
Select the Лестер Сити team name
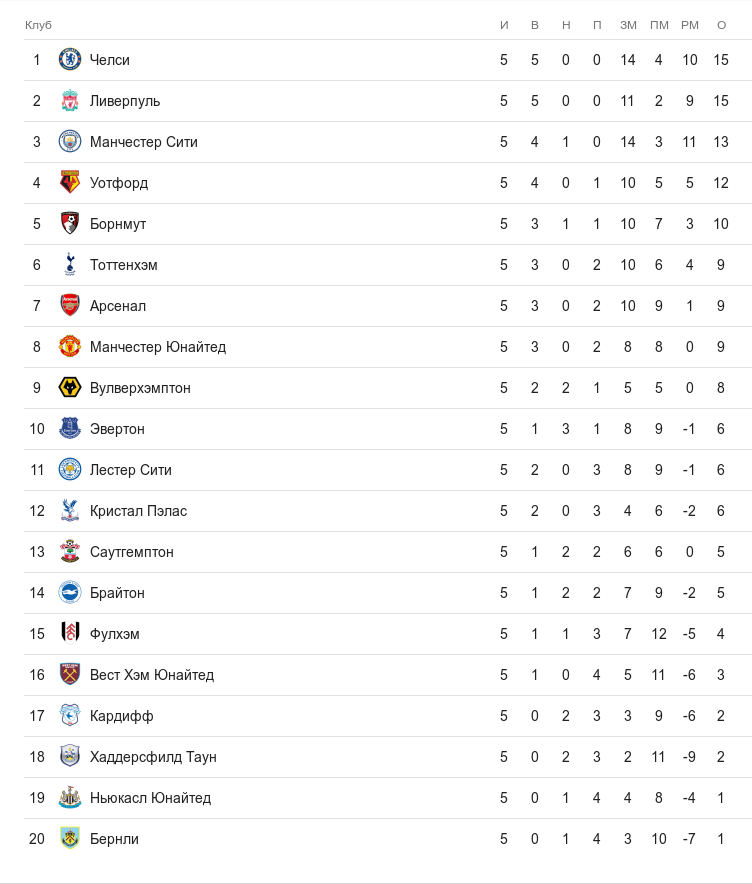(131, 470)
